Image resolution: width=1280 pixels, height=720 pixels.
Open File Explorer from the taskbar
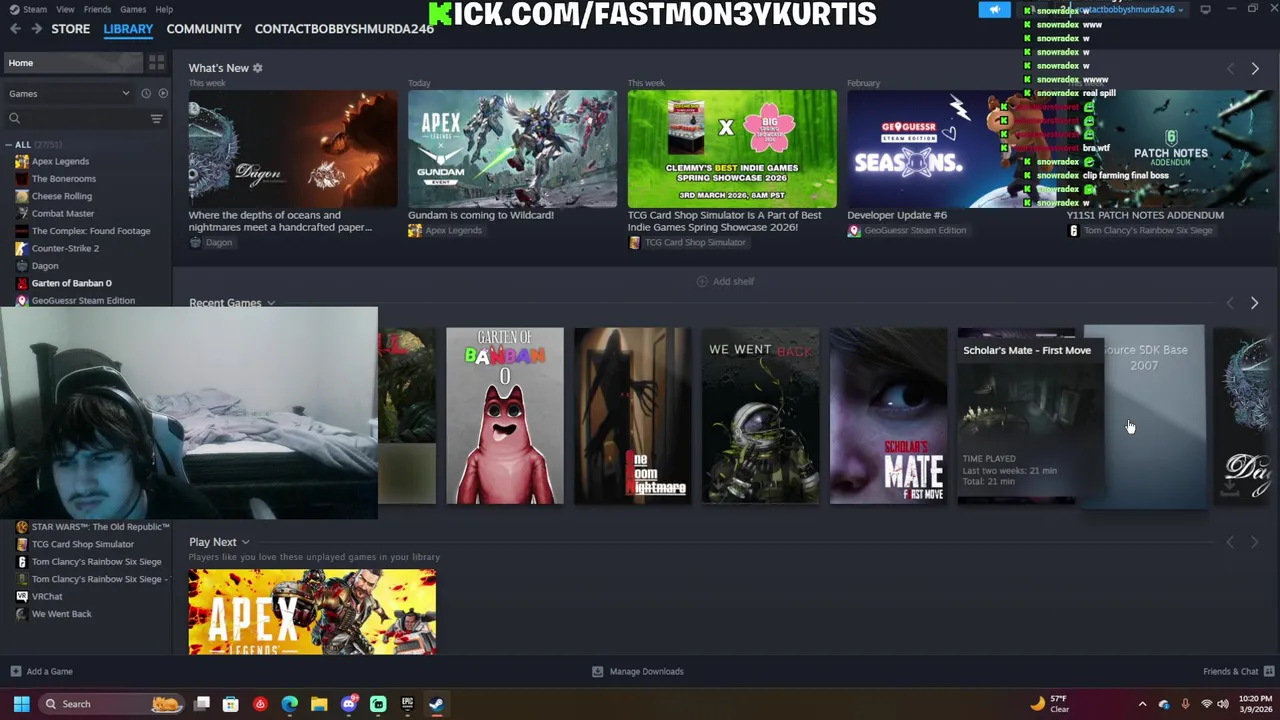[x=319, y=704]
